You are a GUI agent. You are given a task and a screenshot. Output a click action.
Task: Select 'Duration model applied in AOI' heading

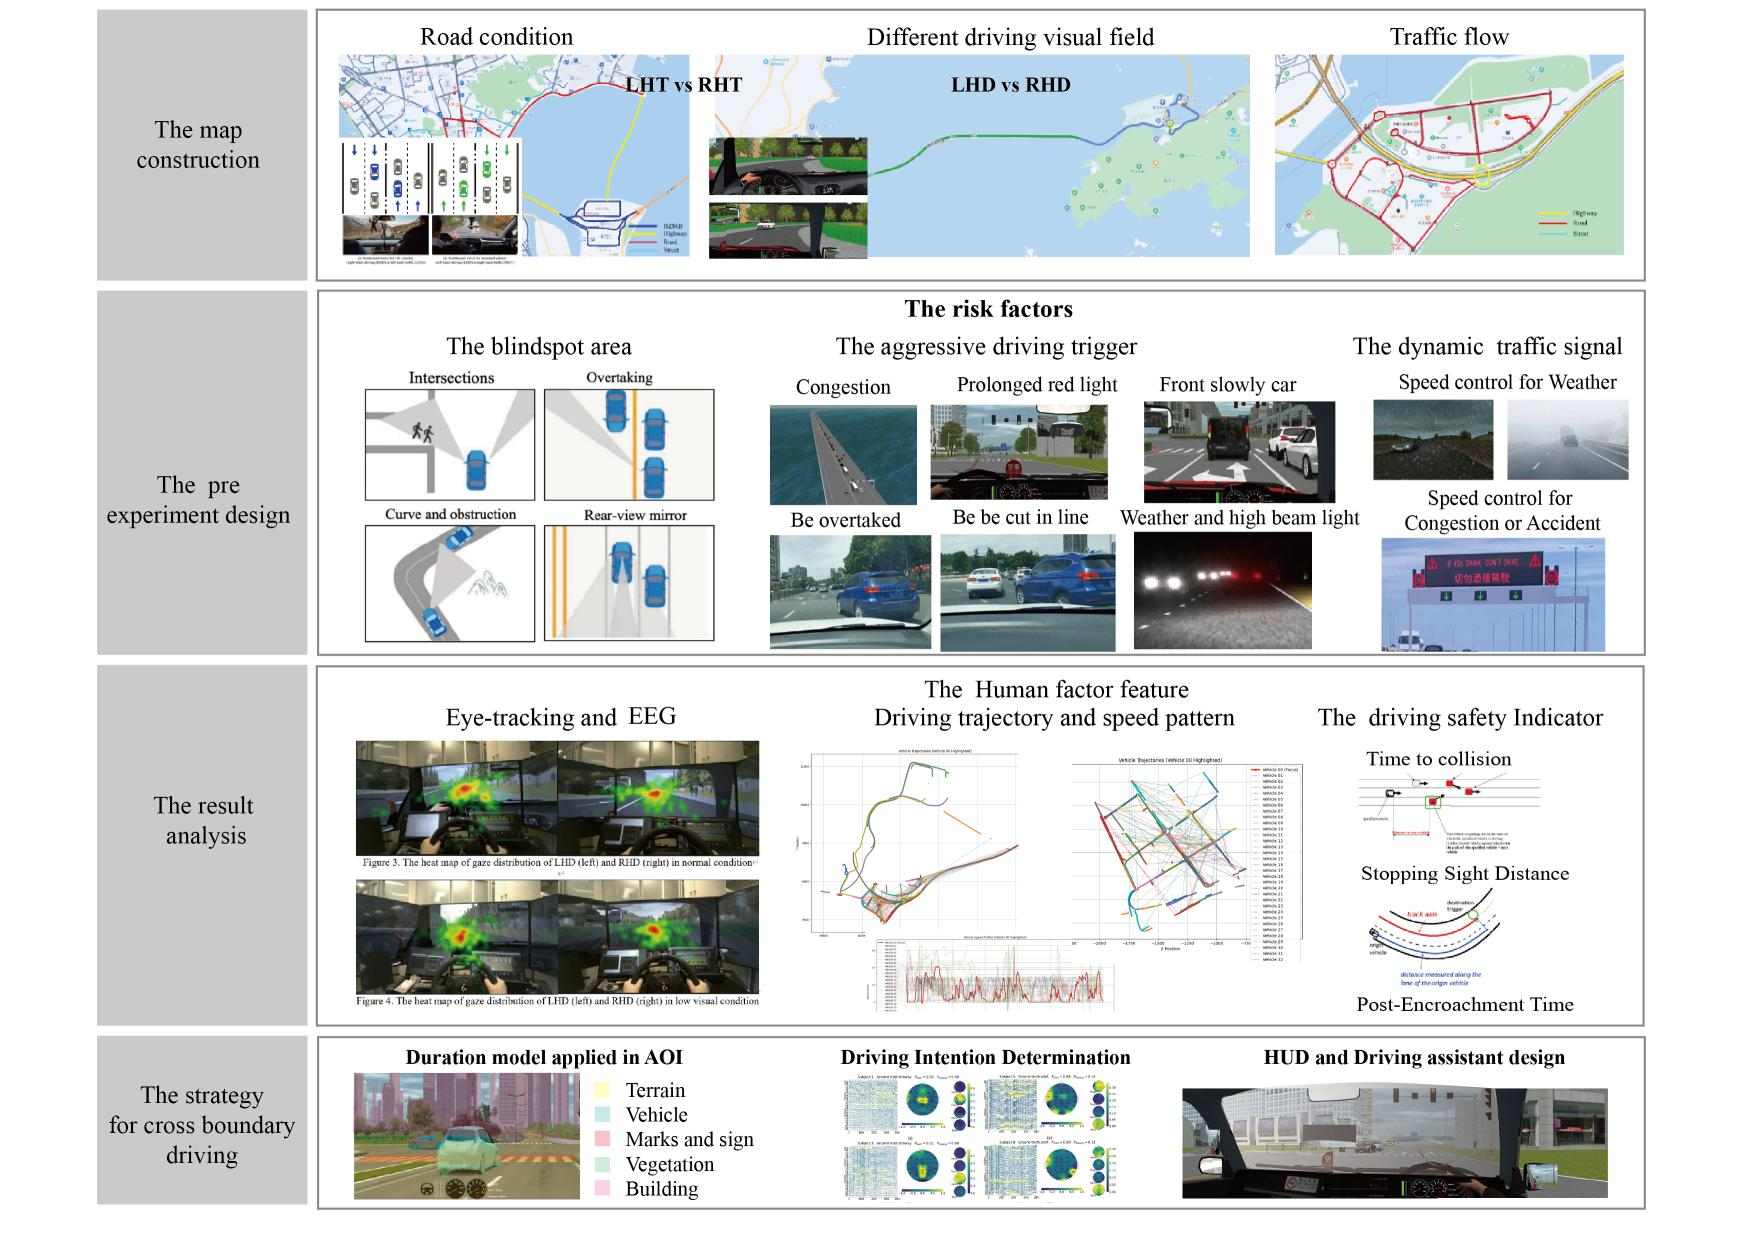tap(544, 1058)
